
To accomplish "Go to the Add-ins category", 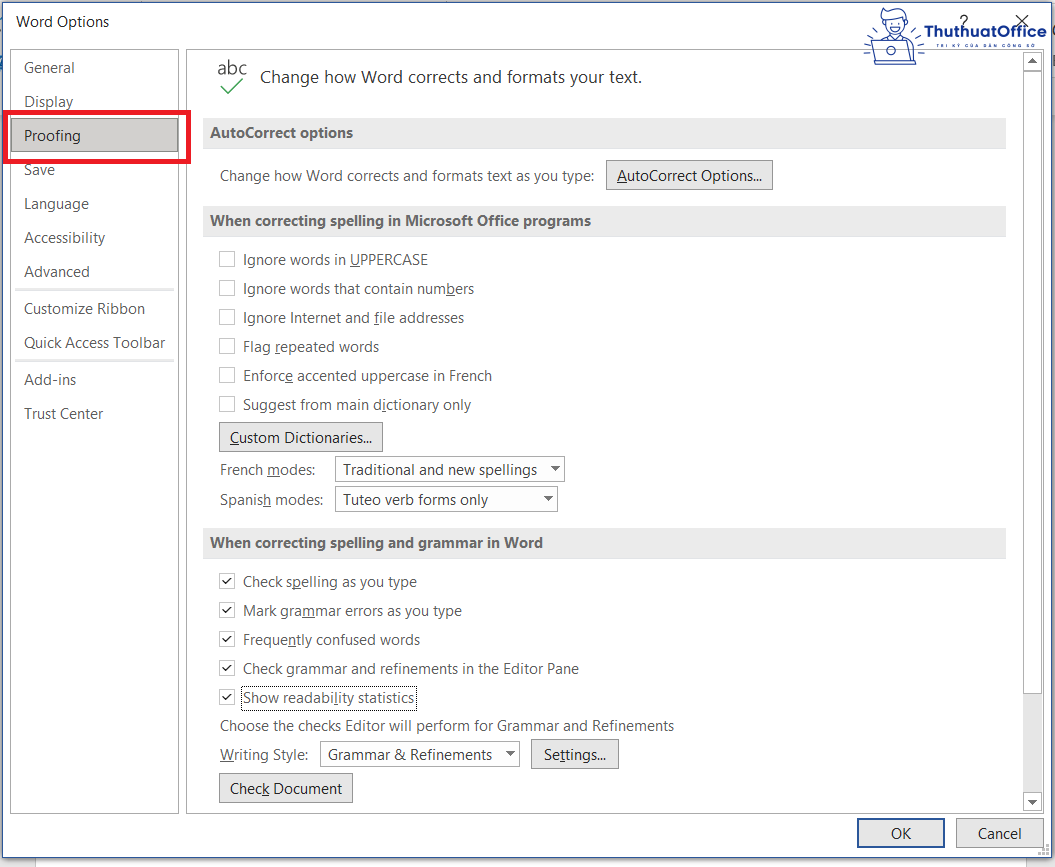I will pyautogui.click(x=50, y=380).
